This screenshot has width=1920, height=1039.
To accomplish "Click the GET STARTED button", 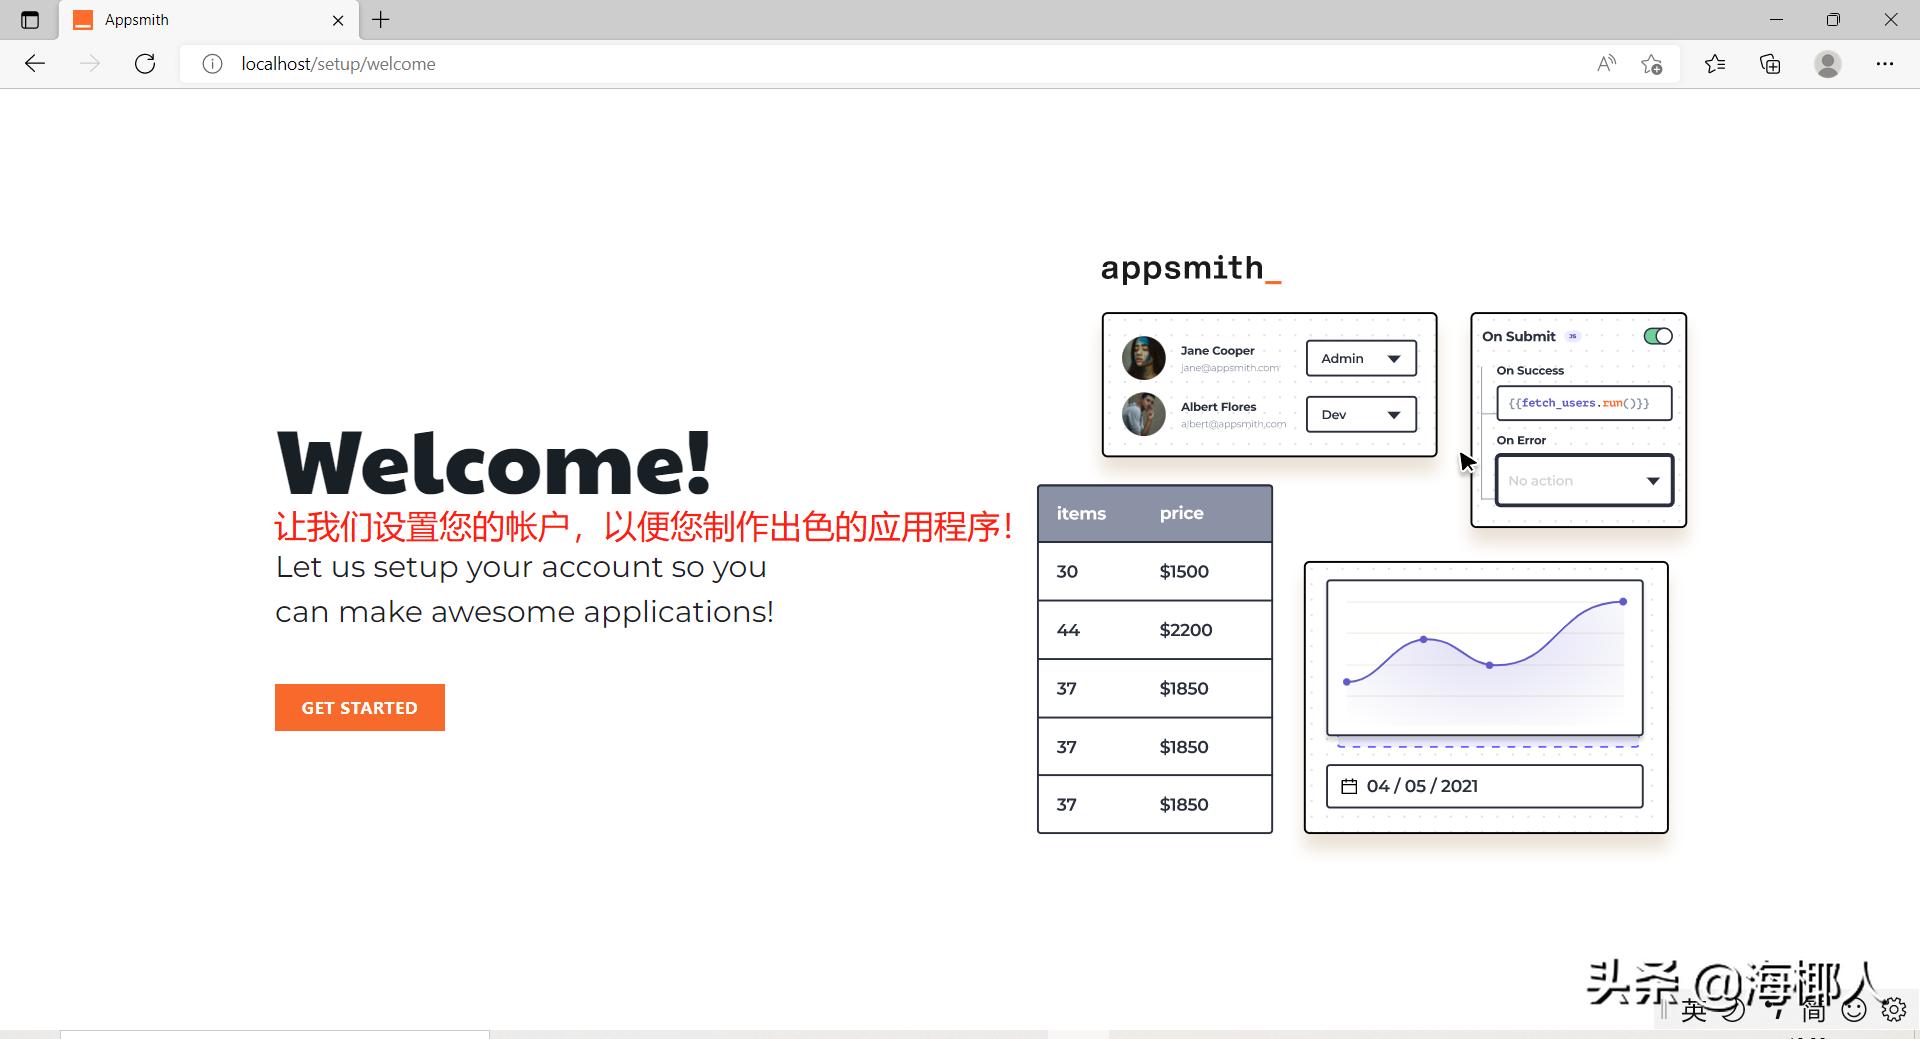I will tap(359, 707).
